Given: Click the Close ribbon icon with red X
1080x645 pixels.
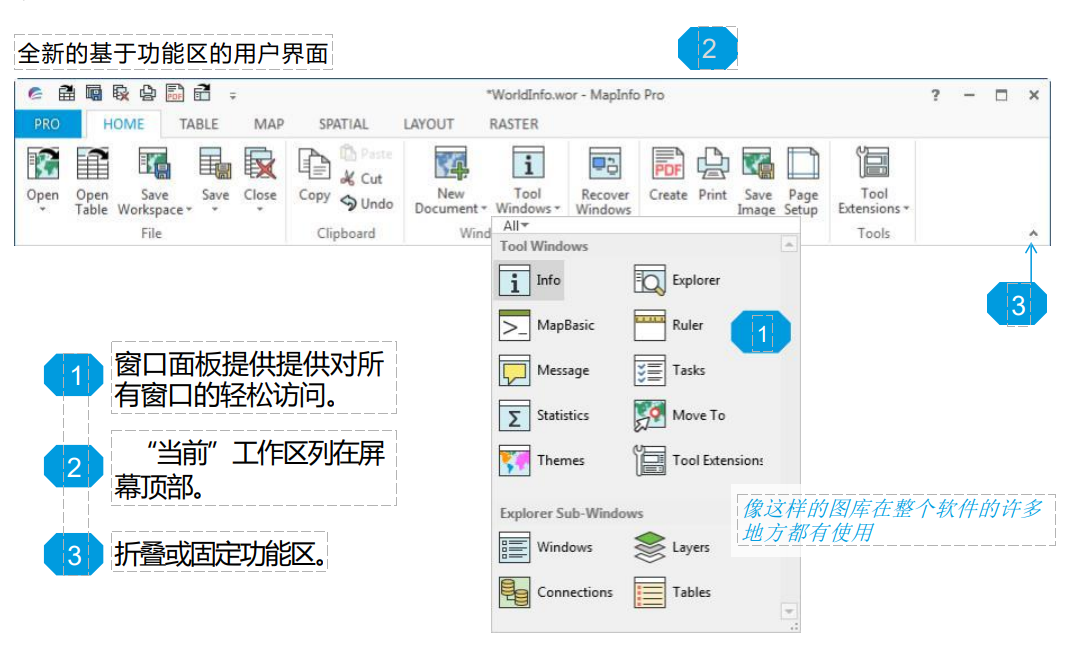Looking at the screenshot, I should pos(260,164).
